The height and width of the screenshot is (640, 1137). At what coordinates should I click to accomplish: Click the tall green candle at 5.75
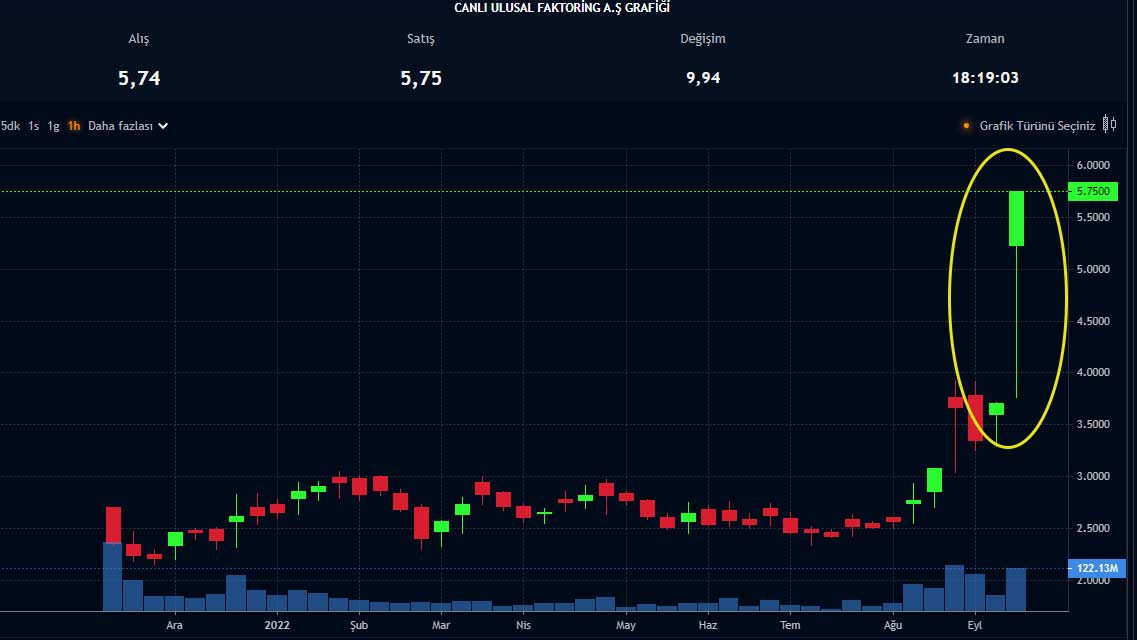coord(1017,218)
